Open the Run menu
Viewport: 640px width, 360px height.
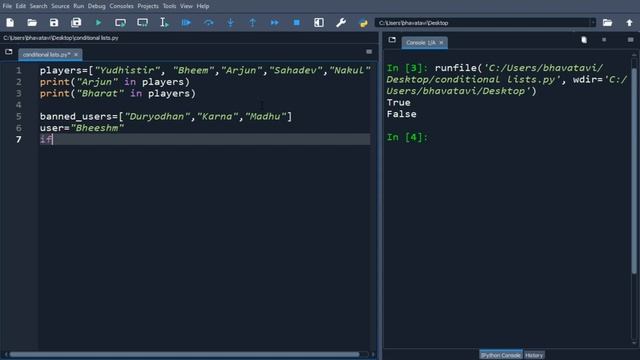coord(78,6)
